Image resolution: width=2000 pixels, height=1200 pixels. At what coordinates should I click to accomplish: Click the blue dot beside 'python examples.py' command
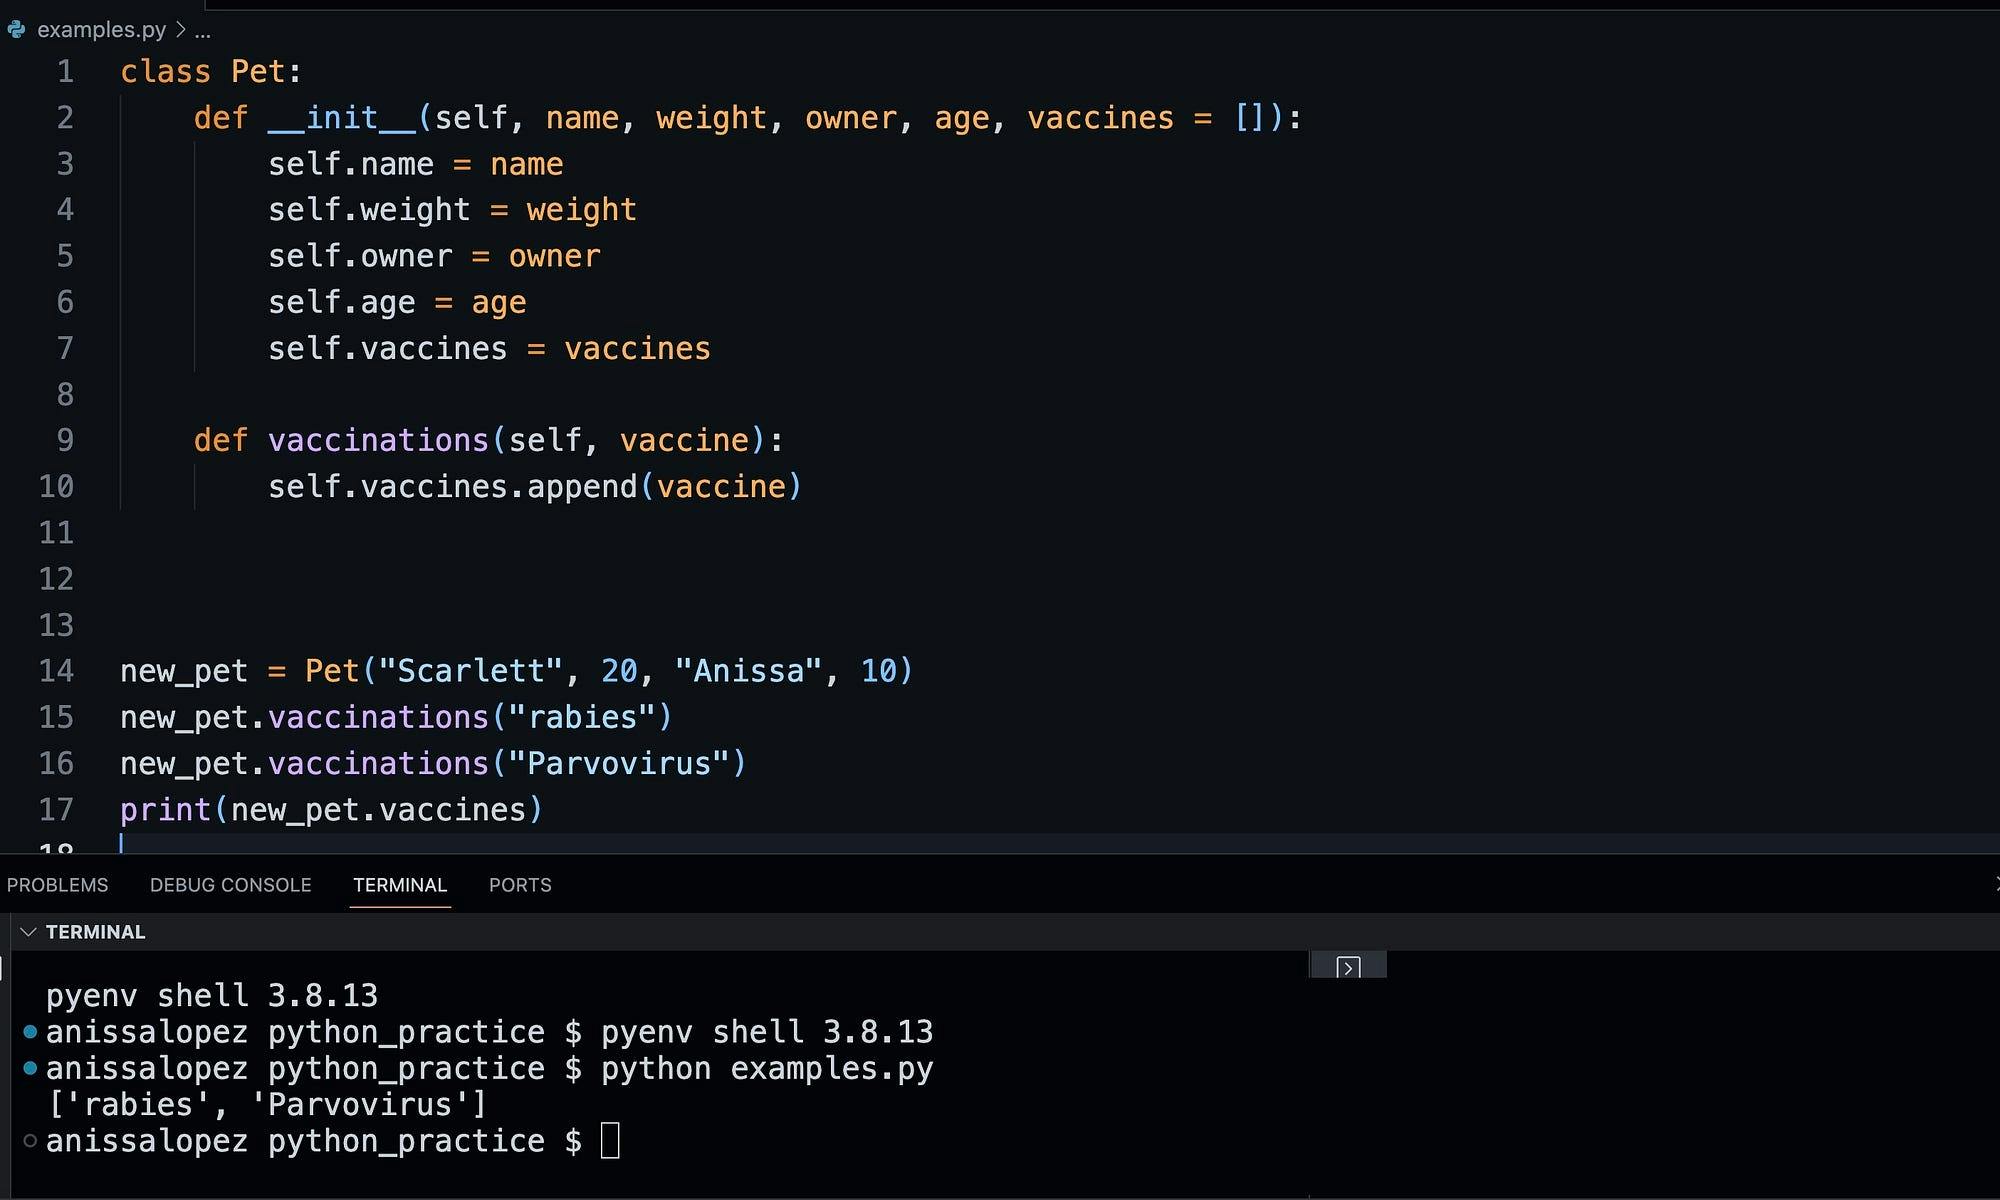(30, 1068)
